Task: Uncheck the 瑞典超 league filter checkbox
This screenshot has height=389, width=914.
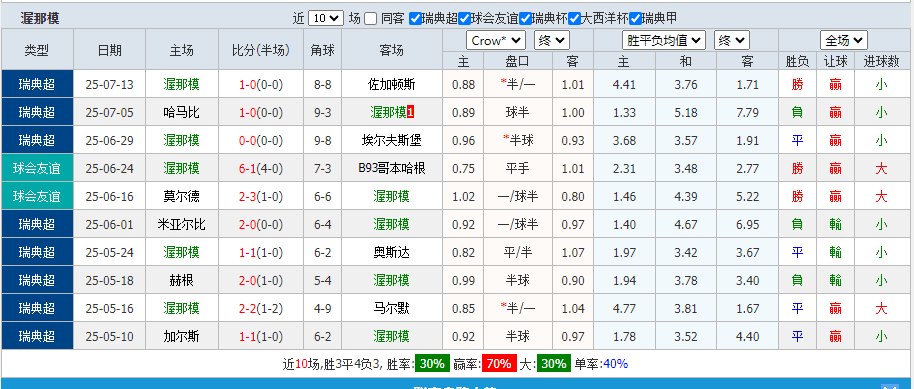Action: pos(415,19)
